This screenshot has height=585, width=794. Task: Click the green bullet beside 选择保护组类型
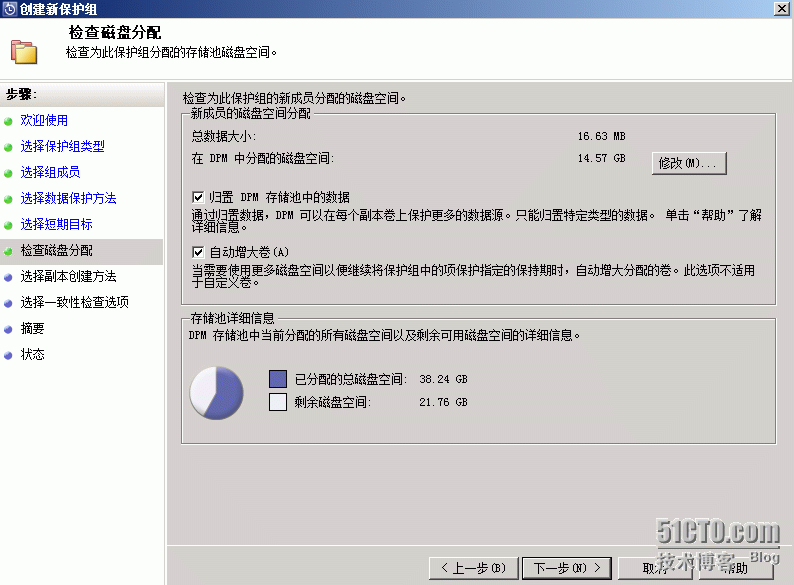pos(8,147)
